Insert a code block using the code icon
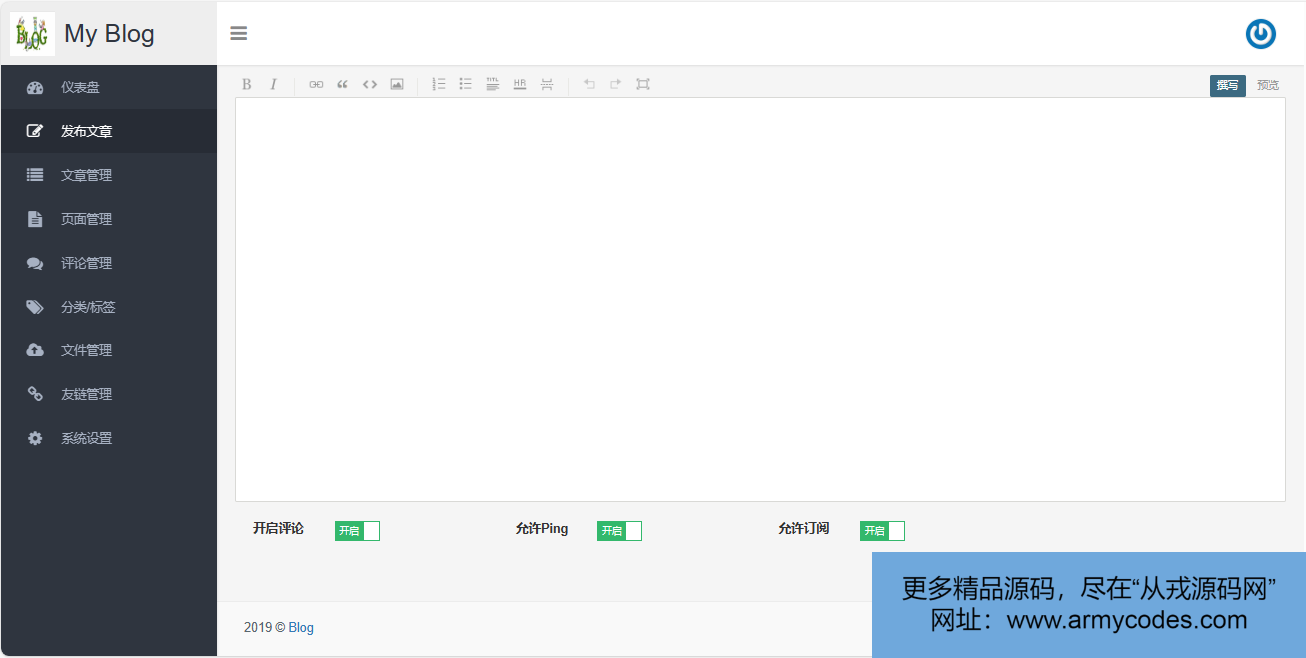This screenshot has height=658, width=1306. [x=370, y=85]
